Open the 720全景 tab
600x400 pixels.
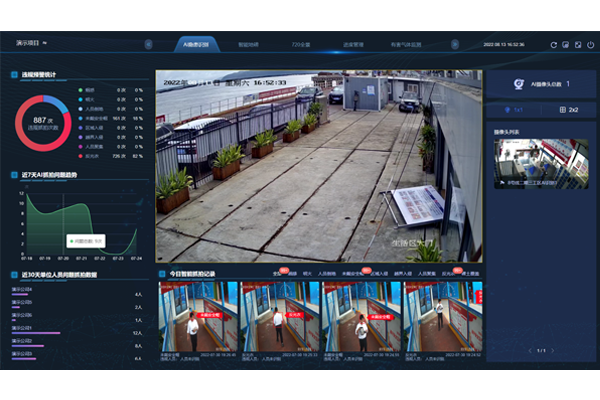click(301, 44)
